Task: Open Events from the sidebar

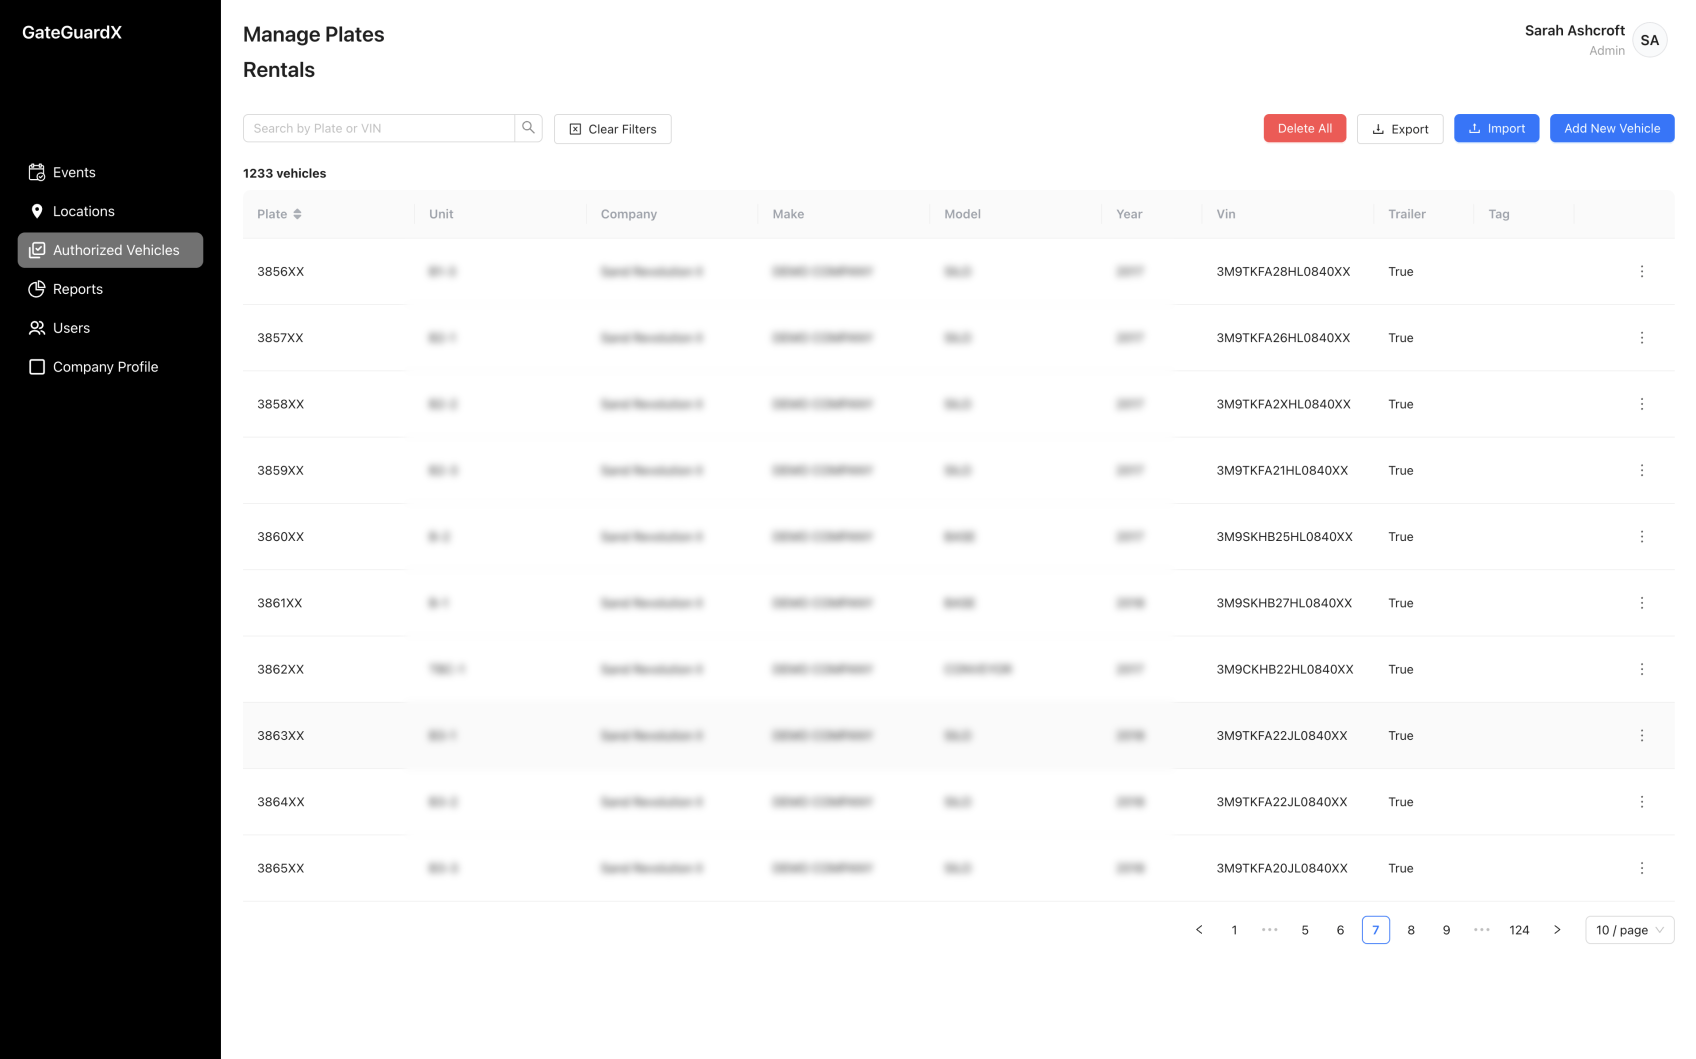Action: pos(74,172)
